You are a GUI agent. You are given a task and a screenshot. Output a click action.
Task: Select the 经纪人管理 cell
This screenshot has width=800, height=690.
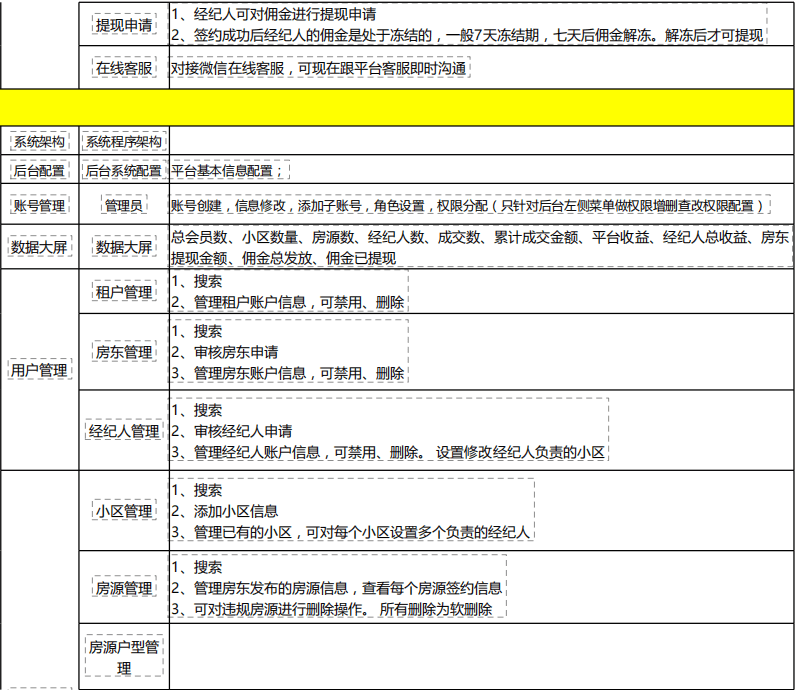coord(124,432)
